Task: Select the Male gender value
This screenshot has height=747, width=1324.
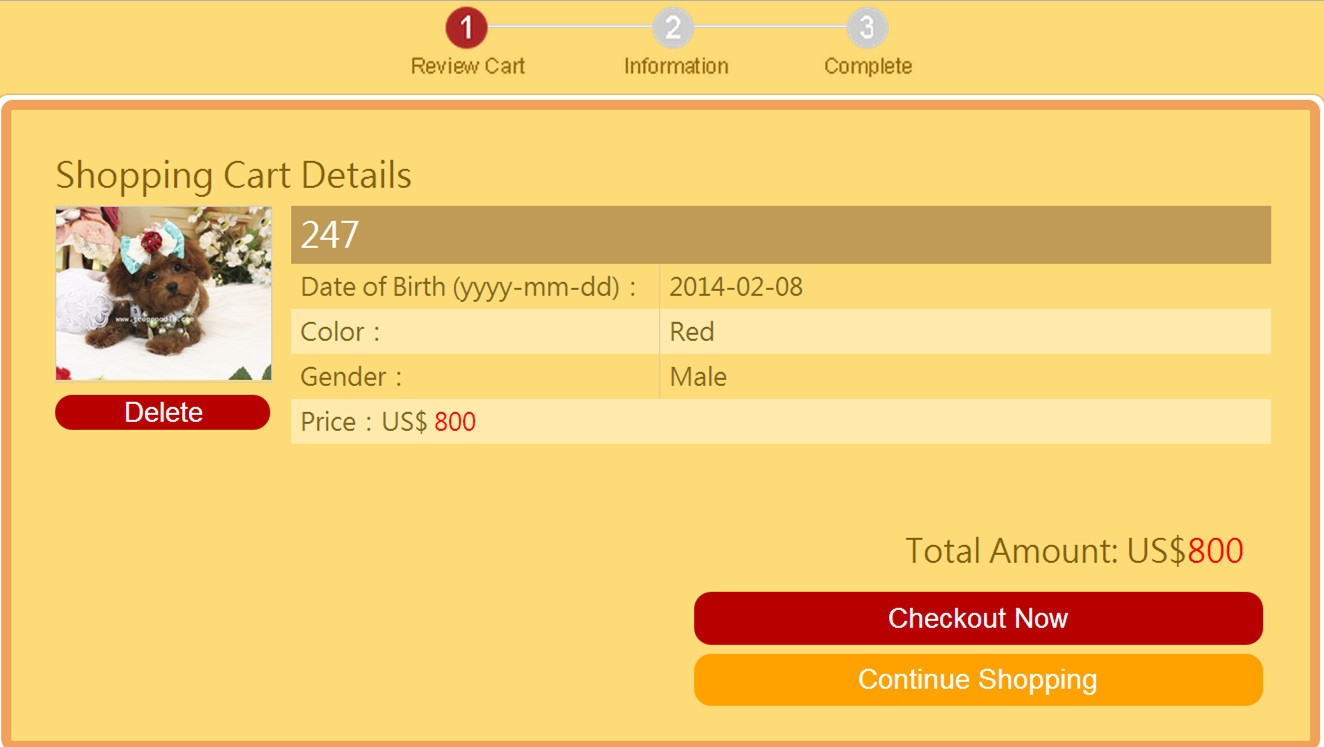Action: pos(698,377)
